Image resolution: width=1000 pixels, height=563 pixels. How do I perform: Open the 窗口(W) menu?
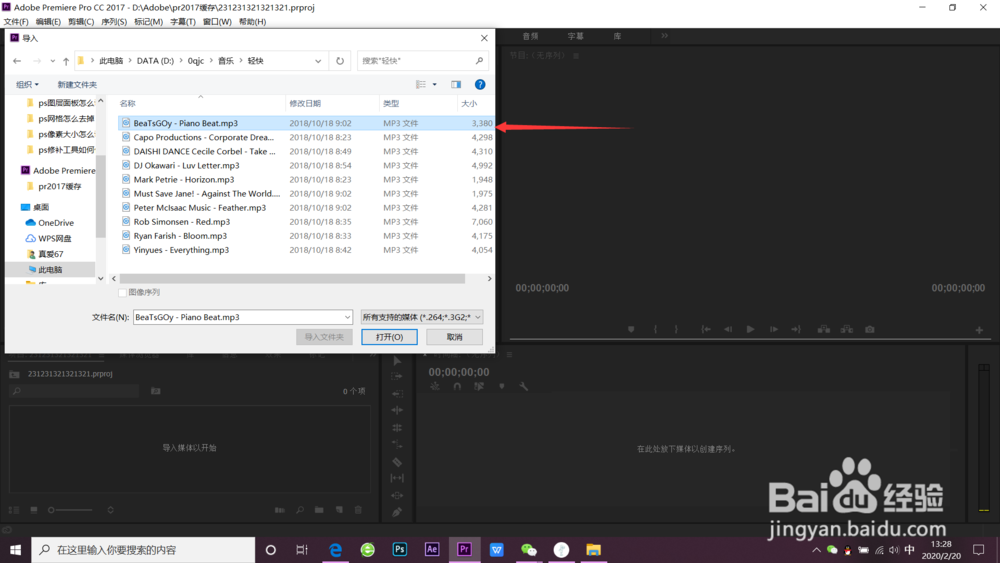point(217,22)
